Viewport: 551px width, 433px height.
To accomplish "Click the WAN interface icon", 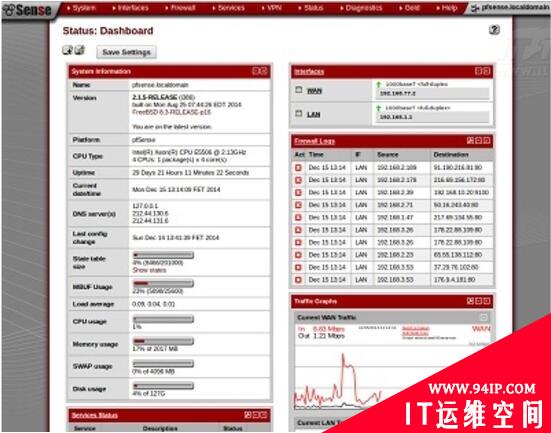I will pos(299,90).
